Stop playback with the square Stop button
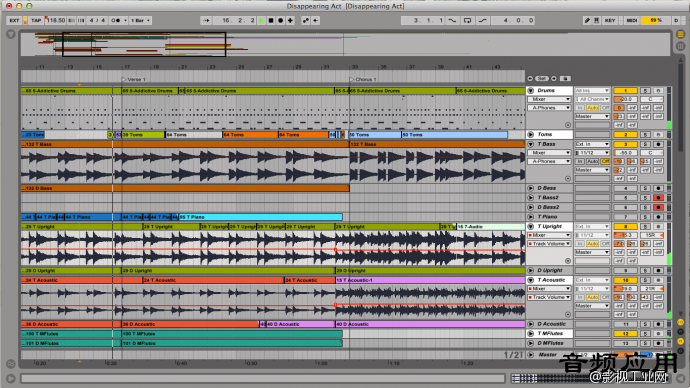The height and width of the screenshot is (388, 690). point(271,20)
